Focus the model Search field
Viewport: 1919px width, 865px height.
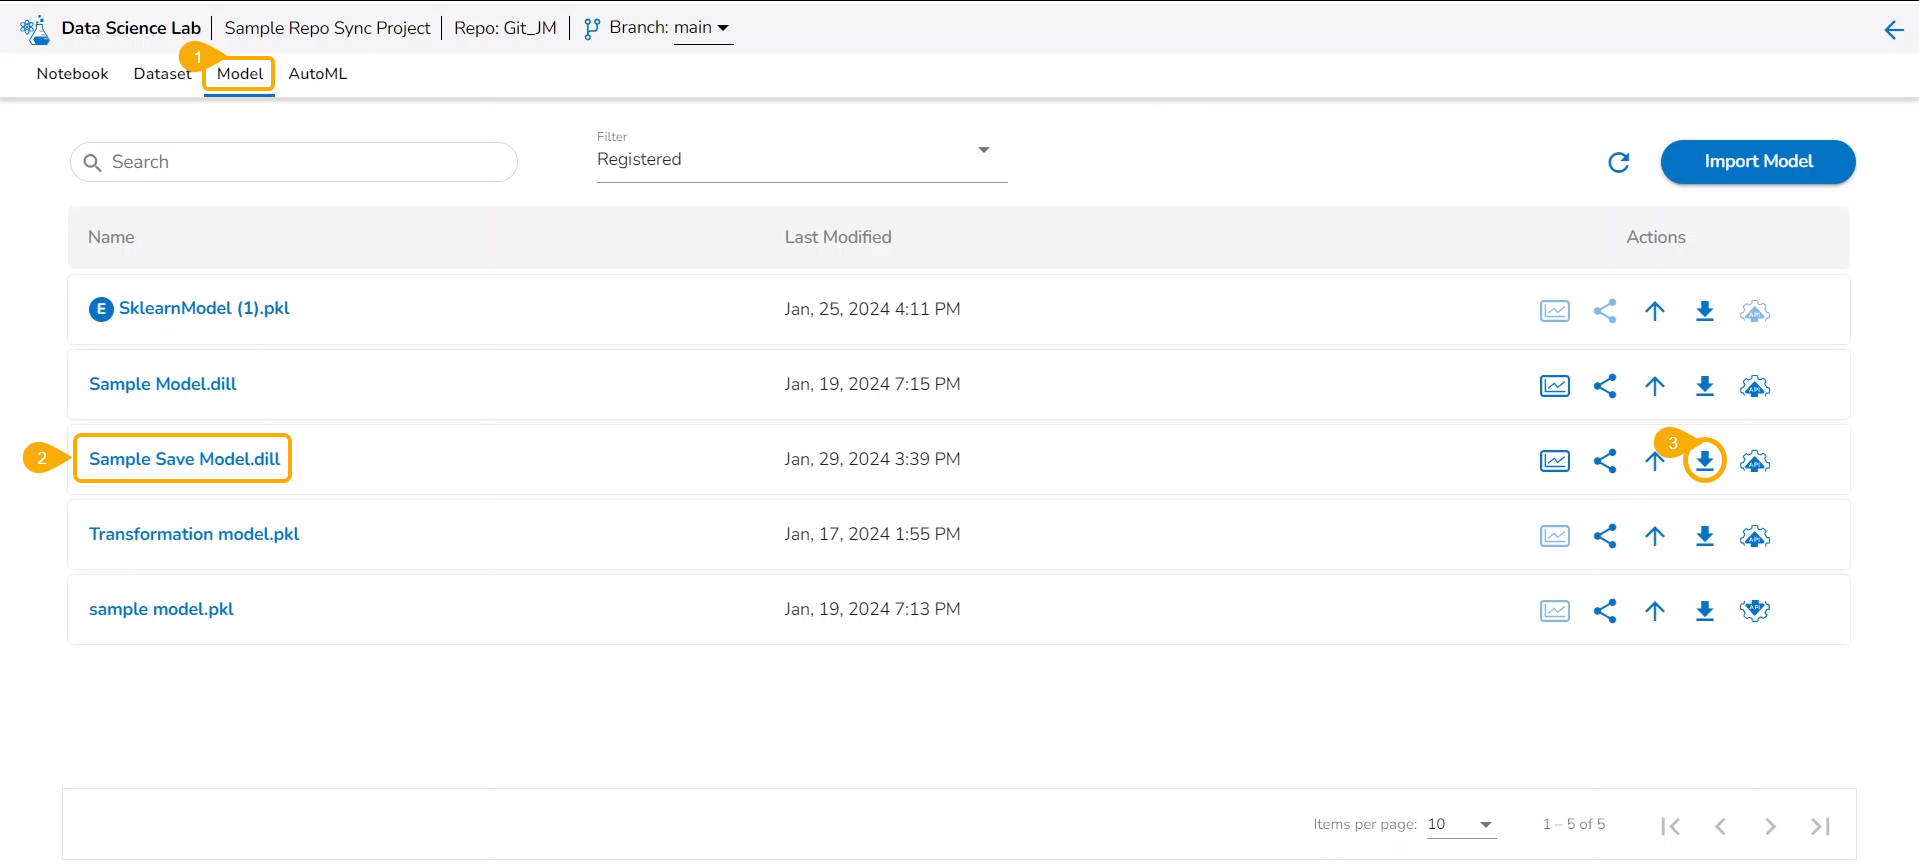point(300,162)
